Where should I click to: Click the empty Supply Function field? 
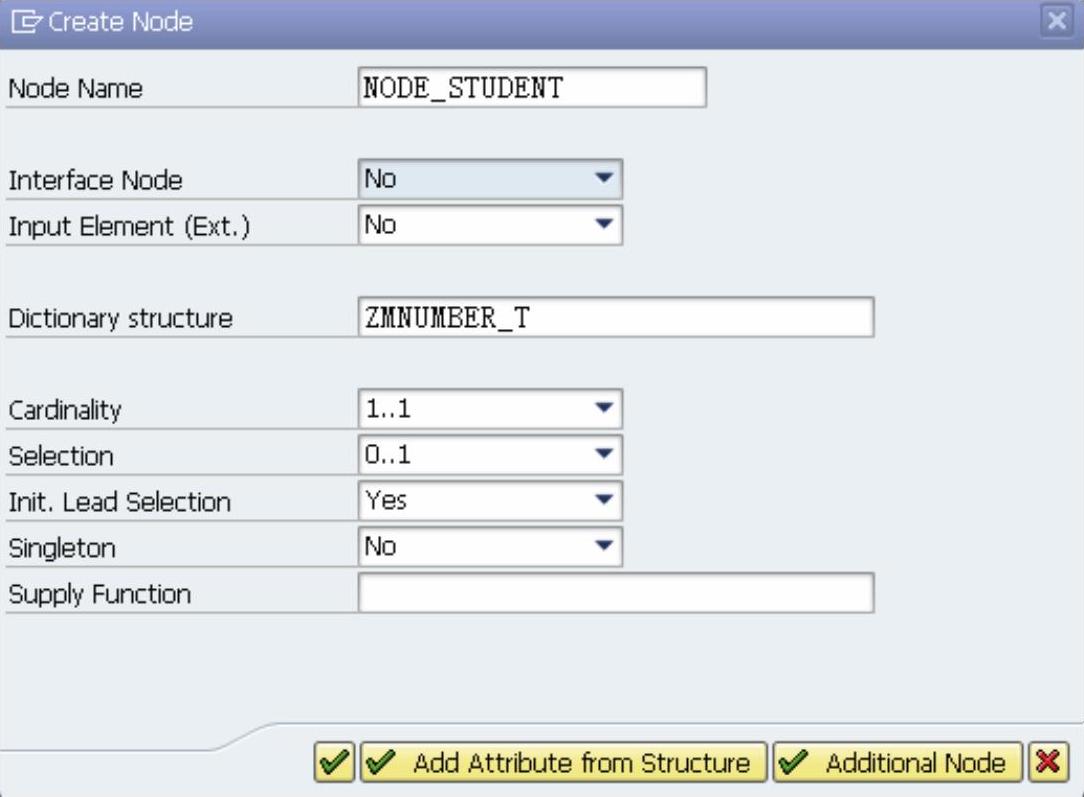(x=616, y=592)
